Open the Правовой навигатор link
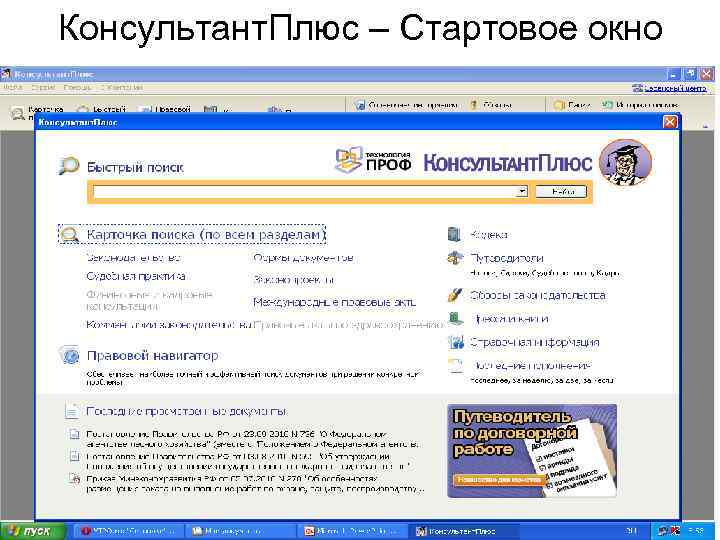The width and height of the screenshot is (720, 540). point(152,355)
